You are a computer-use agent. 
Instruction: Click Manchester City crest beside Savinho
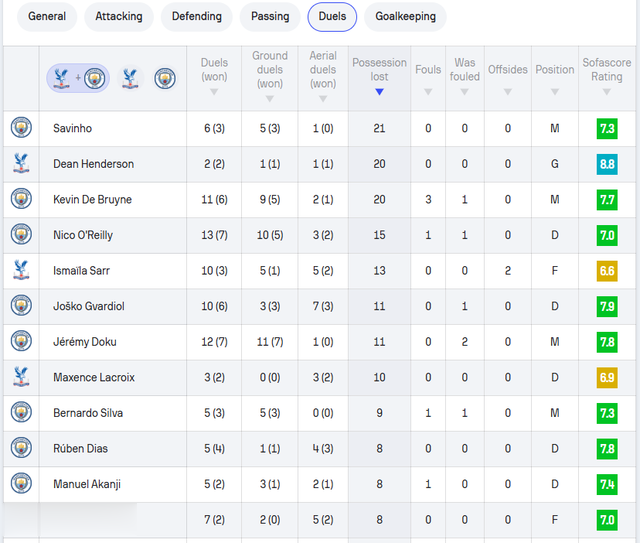(21, 127)
